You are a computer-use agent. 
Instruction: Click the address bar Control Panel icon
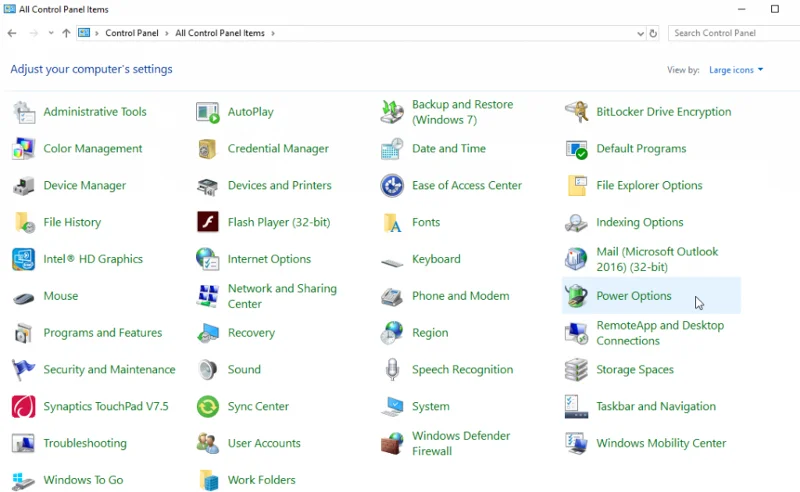click(84, 33)
